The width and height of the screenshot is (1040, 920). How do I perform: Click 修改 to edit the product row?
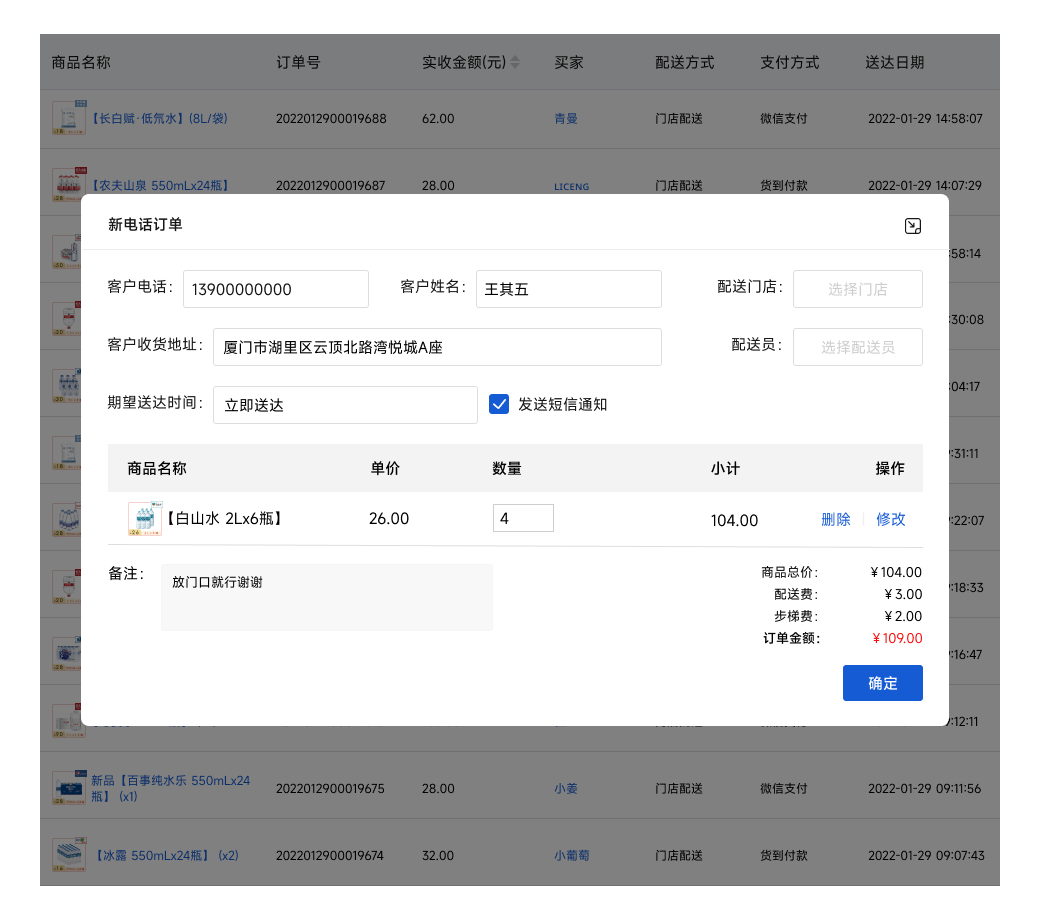(890, 519)
